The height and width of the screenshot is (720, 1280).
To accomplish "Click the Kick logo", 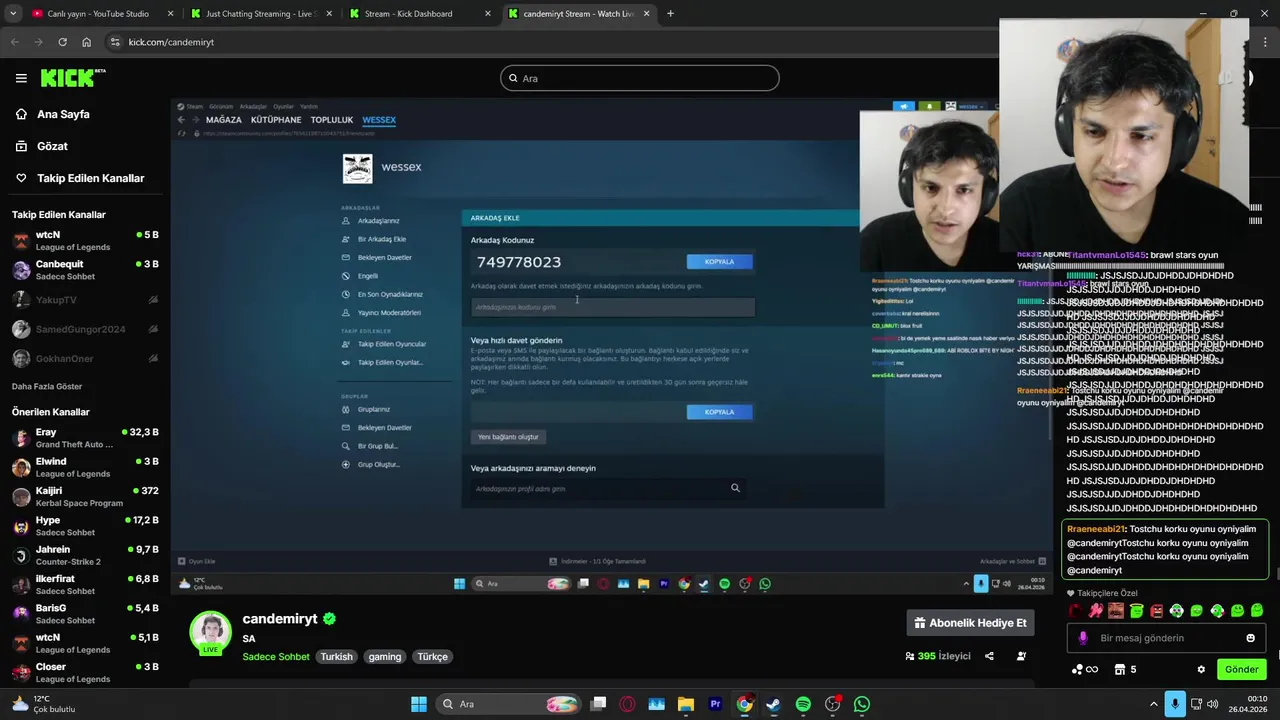I will [72, 78].
